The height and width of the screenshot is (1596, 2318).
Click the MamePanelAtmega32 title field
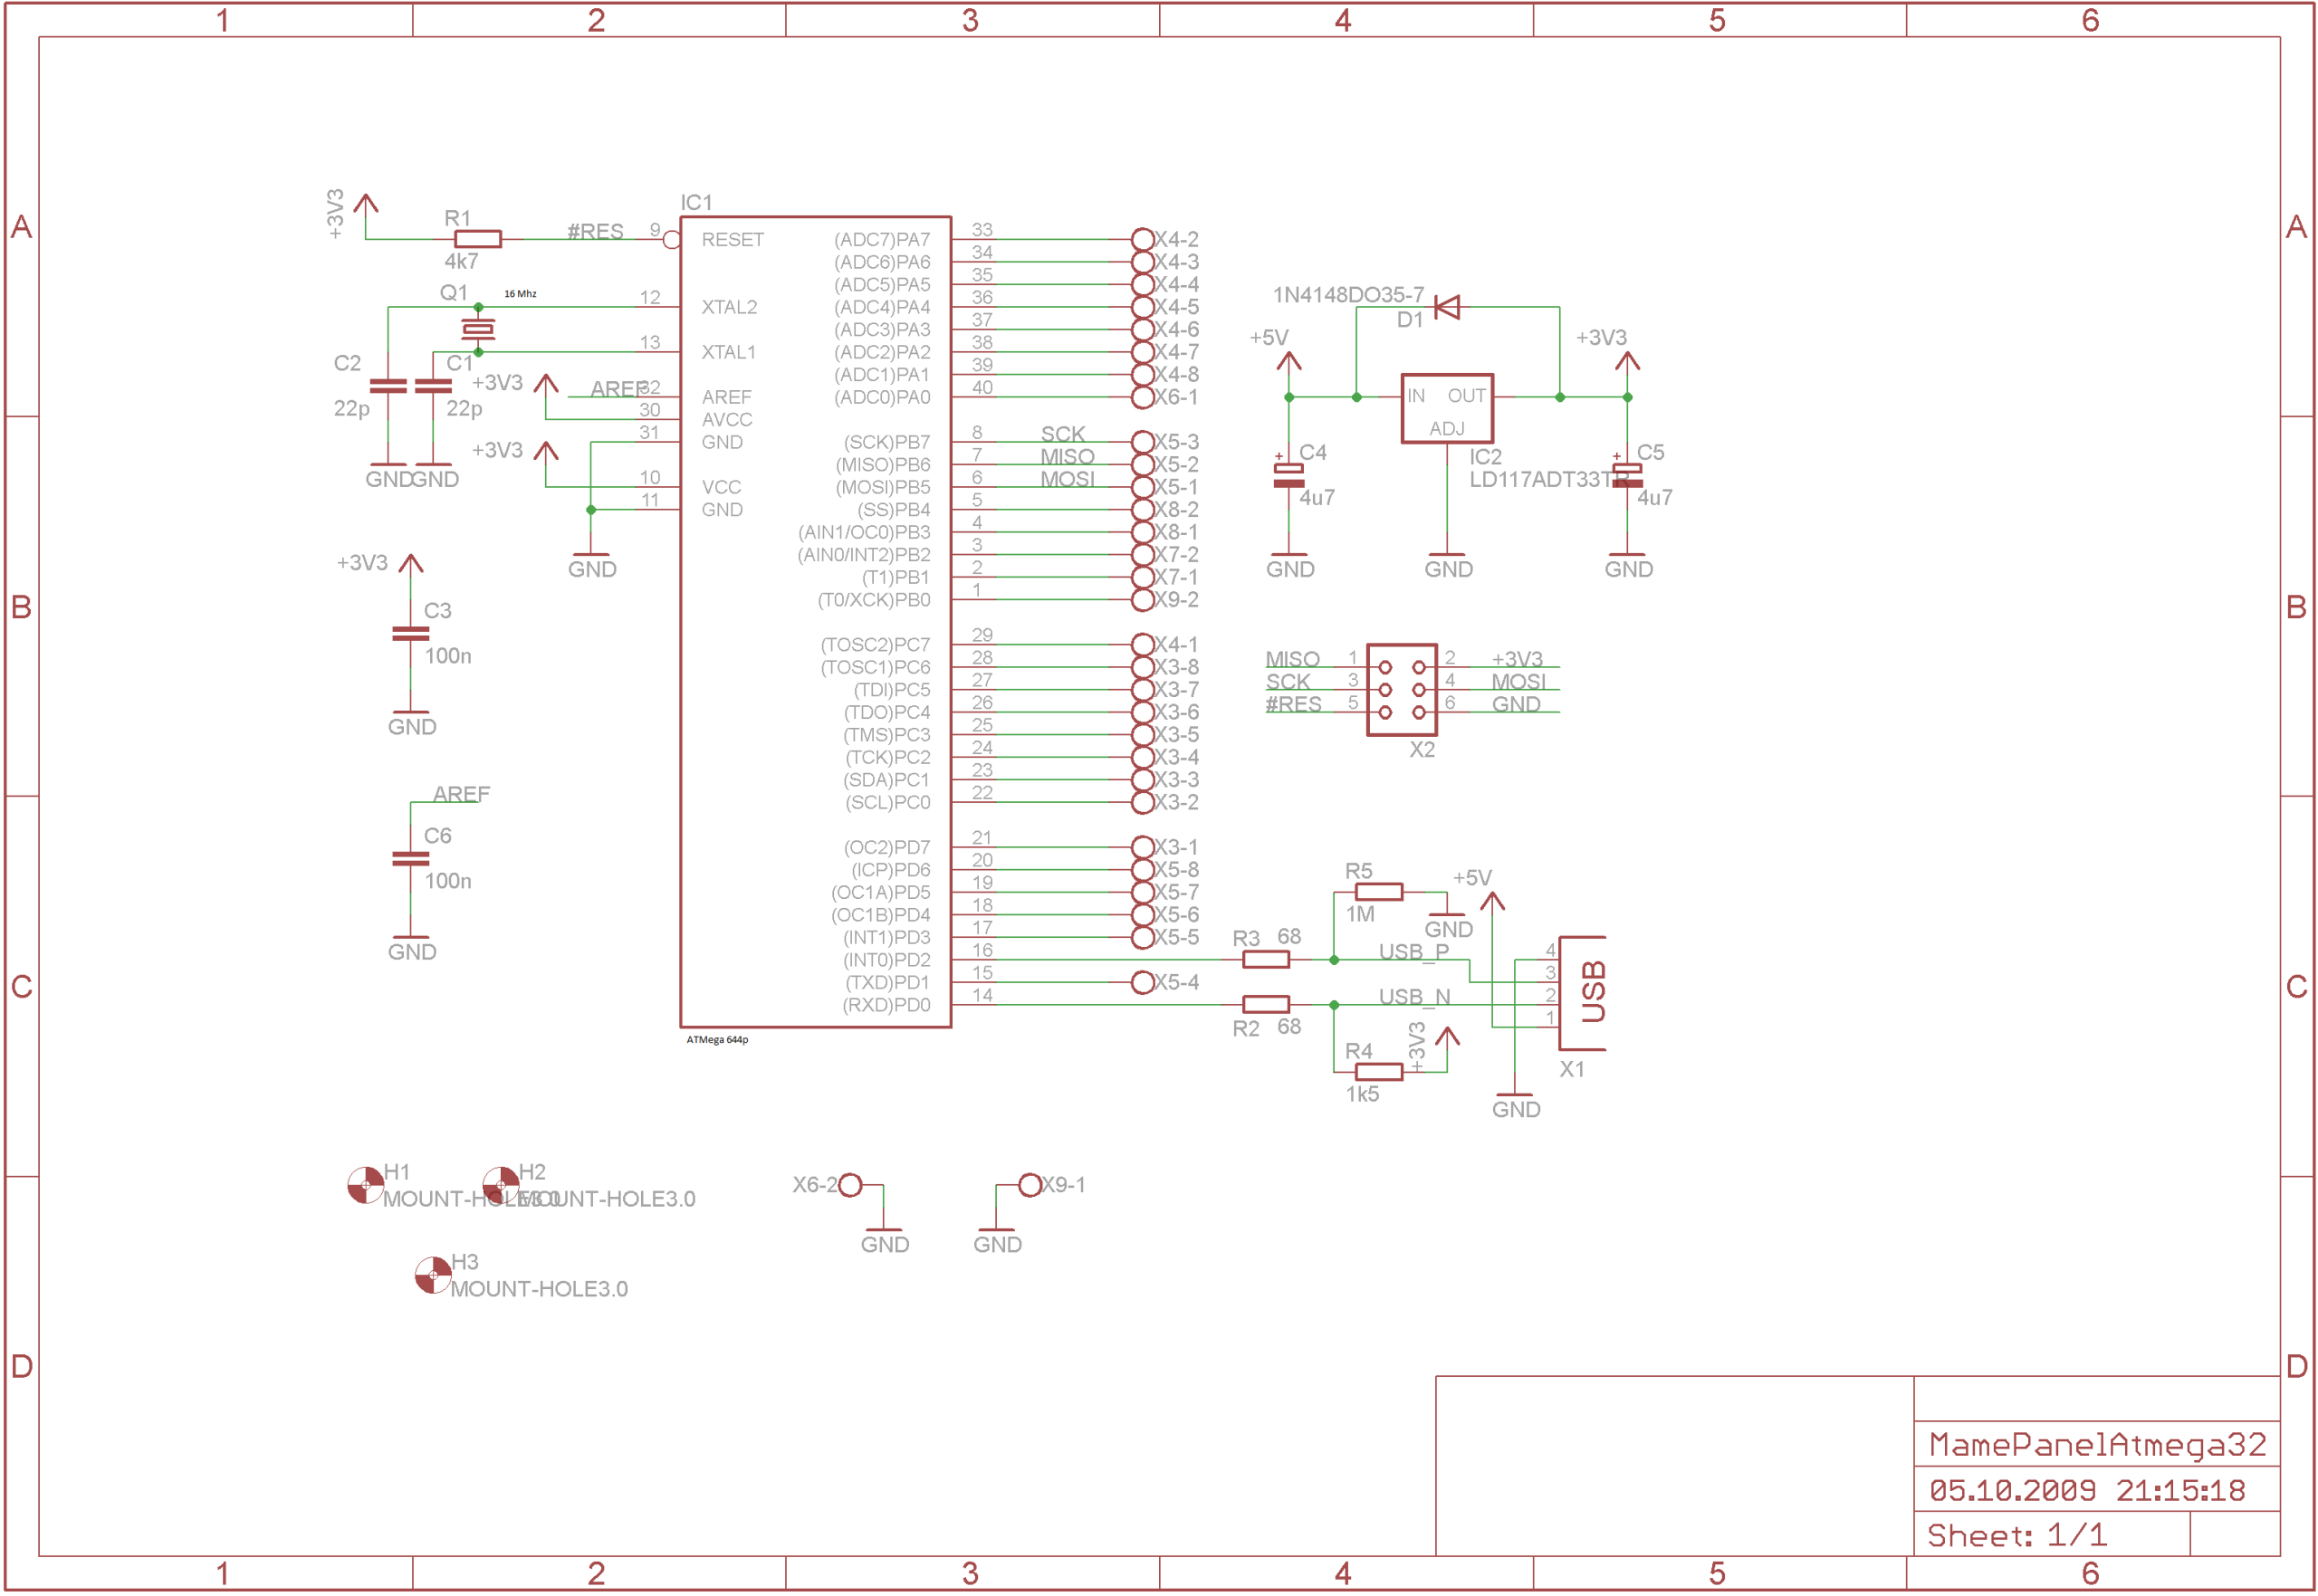(x=2096, y=1445)
